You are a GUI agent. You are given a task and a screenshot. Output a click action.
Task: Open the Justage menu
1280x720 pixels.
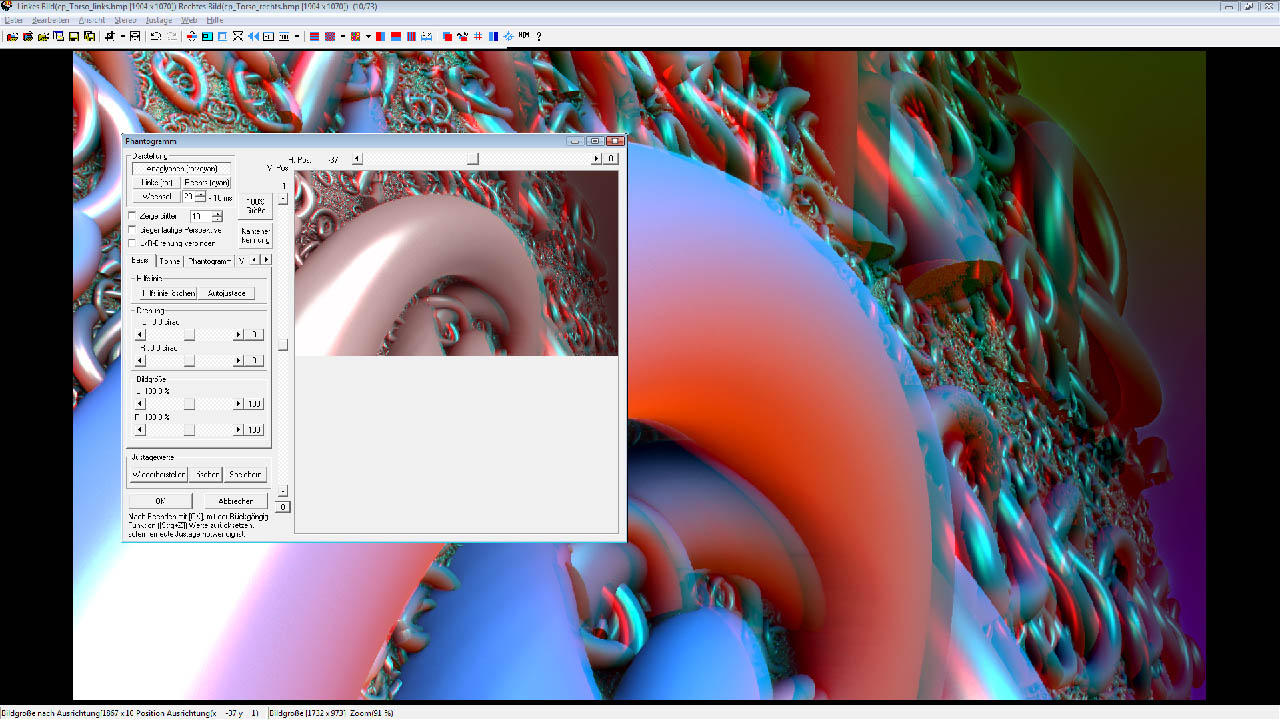click(x=159, y=20)
